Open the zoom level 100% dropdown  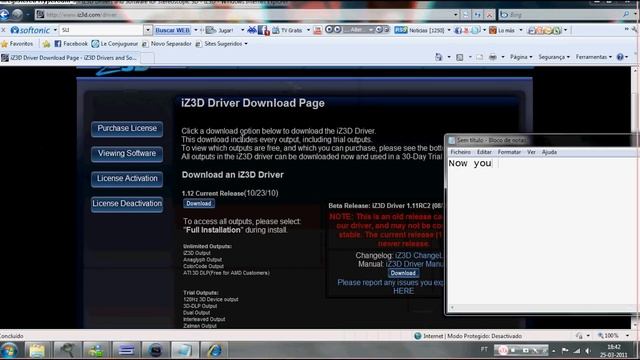pos(627,336)
